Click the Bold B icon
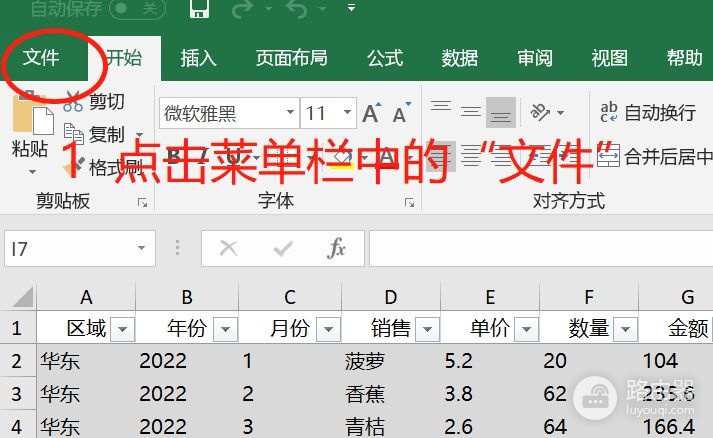The height and width of the screenshot is (438, 713). [174, 156]
